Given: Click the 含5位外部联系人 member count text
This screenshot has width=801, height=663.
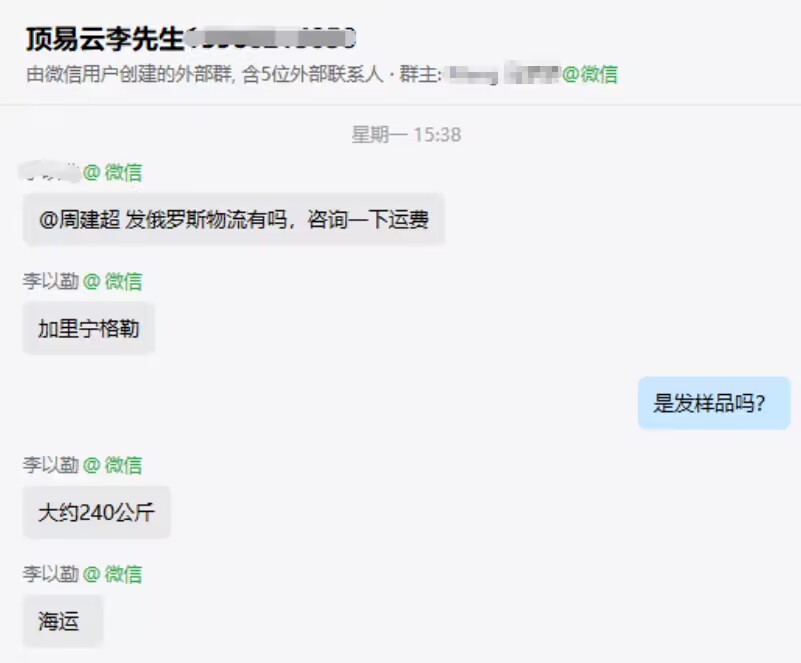Looking at the screenshot, I should tap(313, 75).
